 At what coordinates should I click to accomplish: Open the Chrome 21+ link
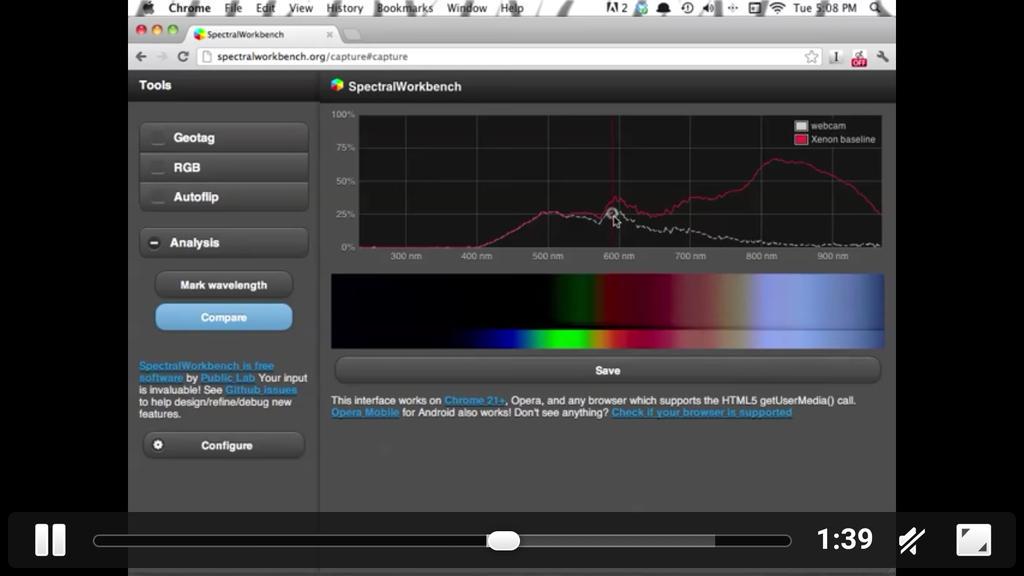point(474,400)
